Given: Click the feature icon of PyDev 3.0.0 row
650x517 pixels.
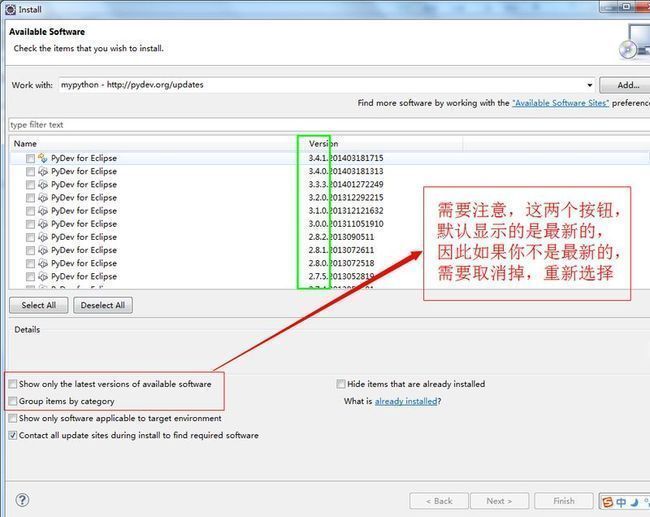Looking at the screenshot, I should pos(43,224).
